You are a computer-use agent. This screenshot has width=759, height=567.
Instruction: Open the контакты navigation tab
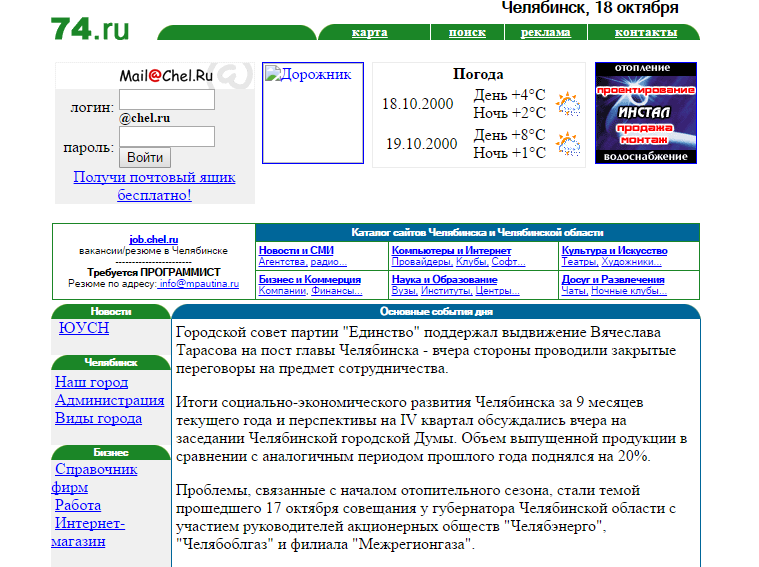point(646,32)
